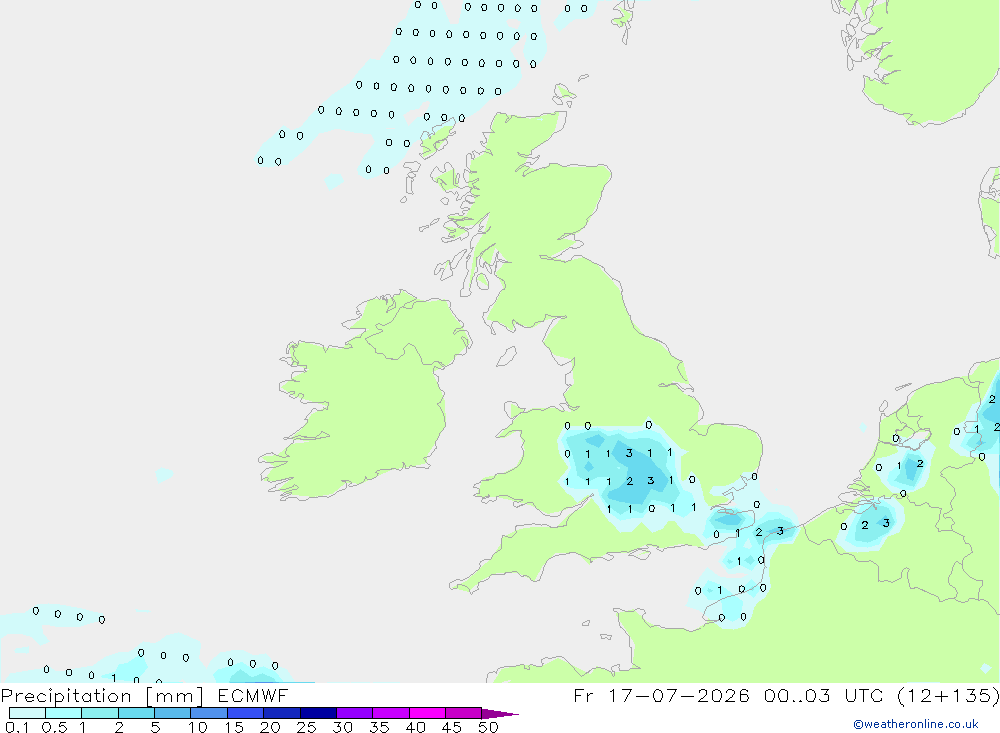Click the '50' legend scale value
This screenshot has height=733, width=1000.
488,727
